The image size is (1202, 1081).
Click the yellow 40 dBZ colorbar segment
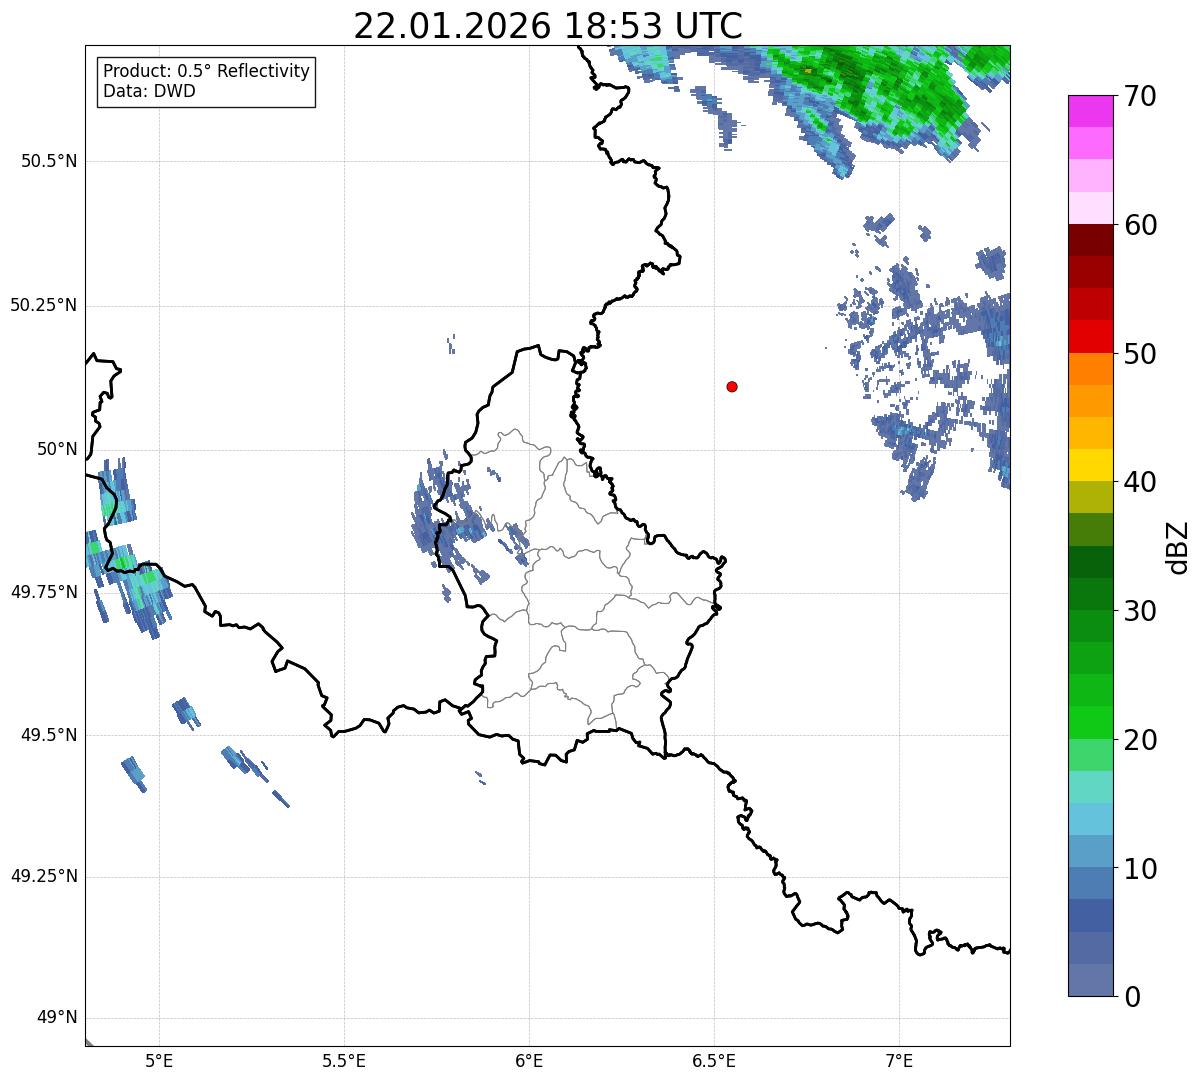coord(1090,465)
